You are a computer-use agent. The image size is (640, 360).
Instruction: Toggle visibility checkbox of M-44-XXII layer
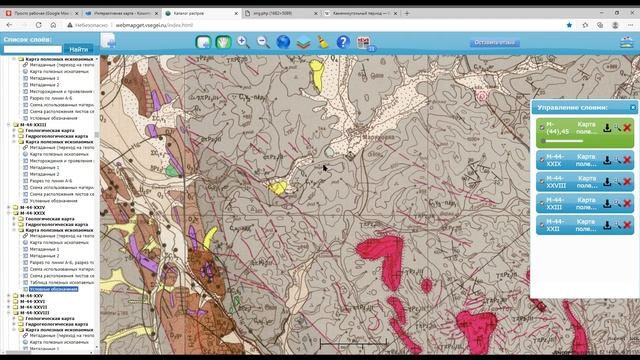point(542,225)
